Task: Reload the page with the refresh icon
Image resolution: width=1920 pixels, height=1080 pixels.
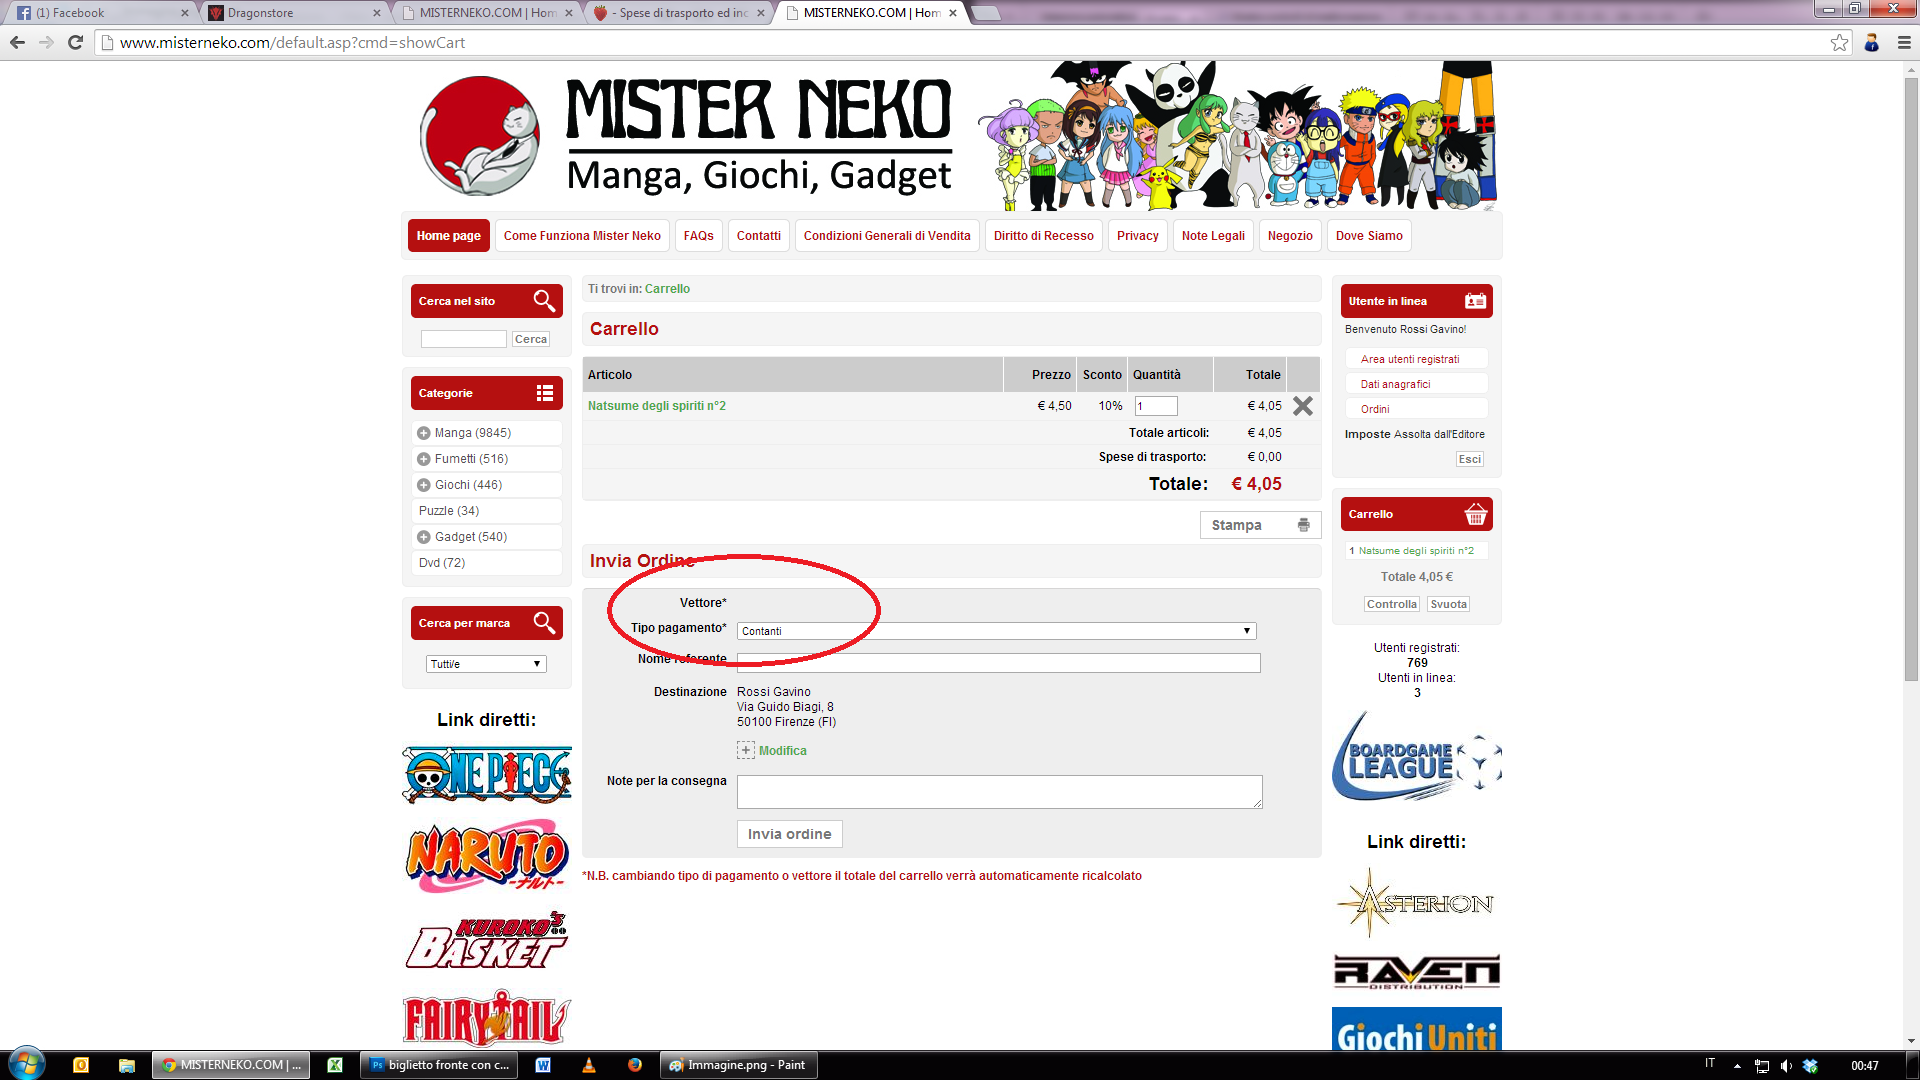Action: 75,42
